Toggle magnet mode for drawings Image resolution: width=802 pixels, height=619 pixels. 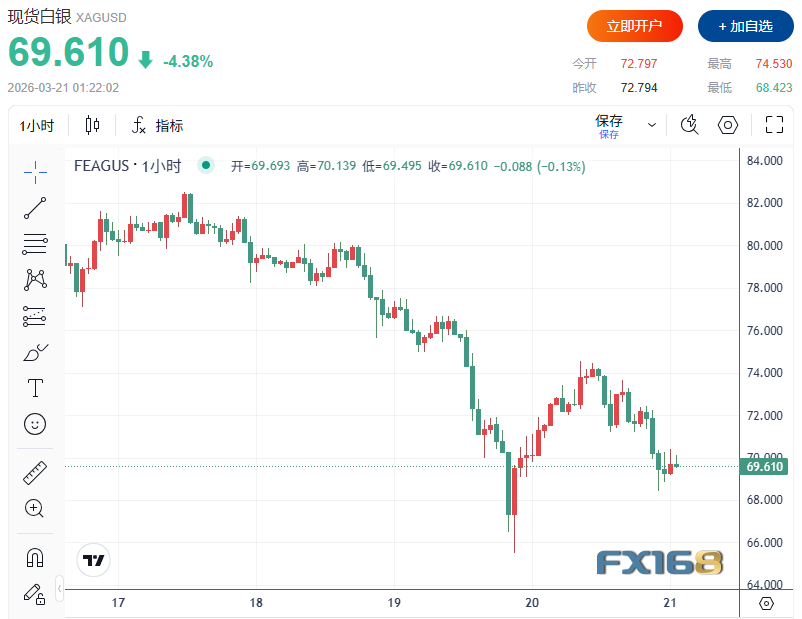click(35, 557)
